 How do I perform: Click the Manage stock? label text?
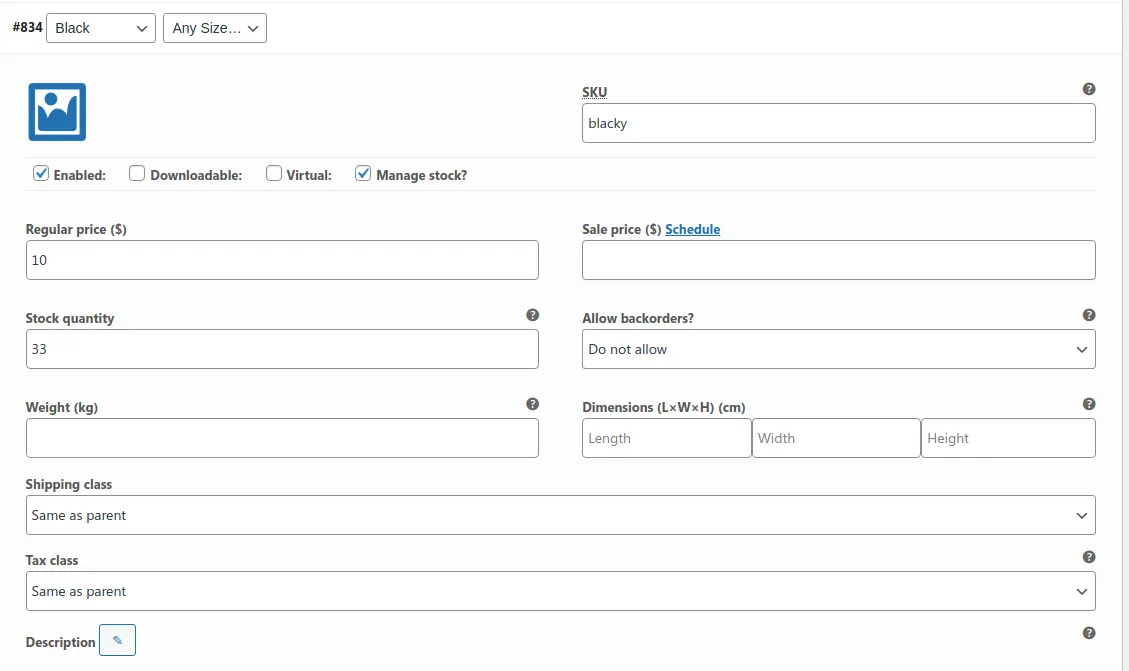(421, 175)
